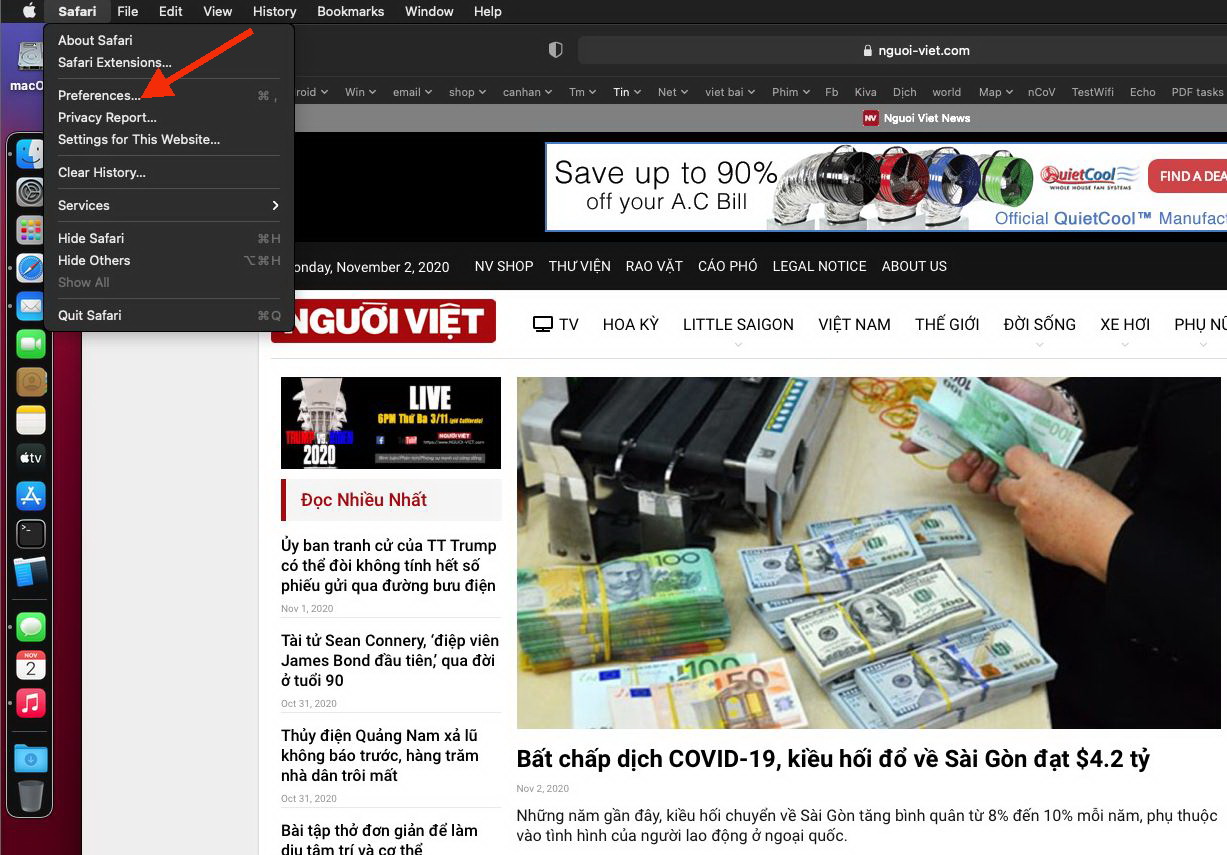This screenshot has width=1227, height=855.
Task: Click the privacy shield icon near address bar
Action: point(556,50)
